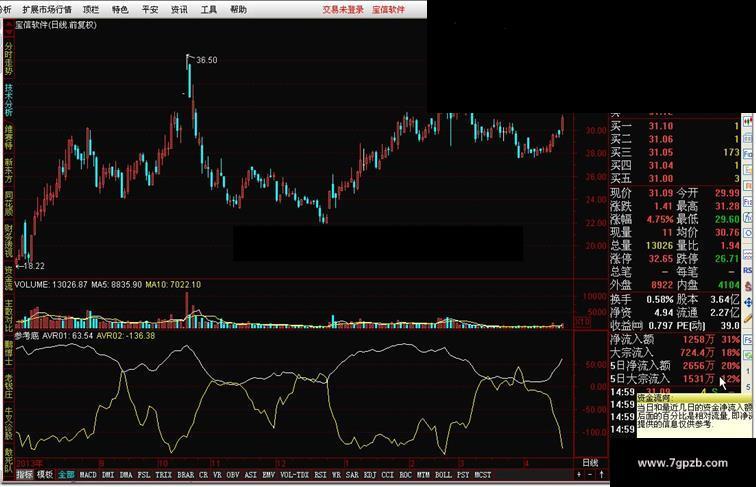
Task: Apply the FSL indicator
Action: pyautogui.click(x=144, y=475)
